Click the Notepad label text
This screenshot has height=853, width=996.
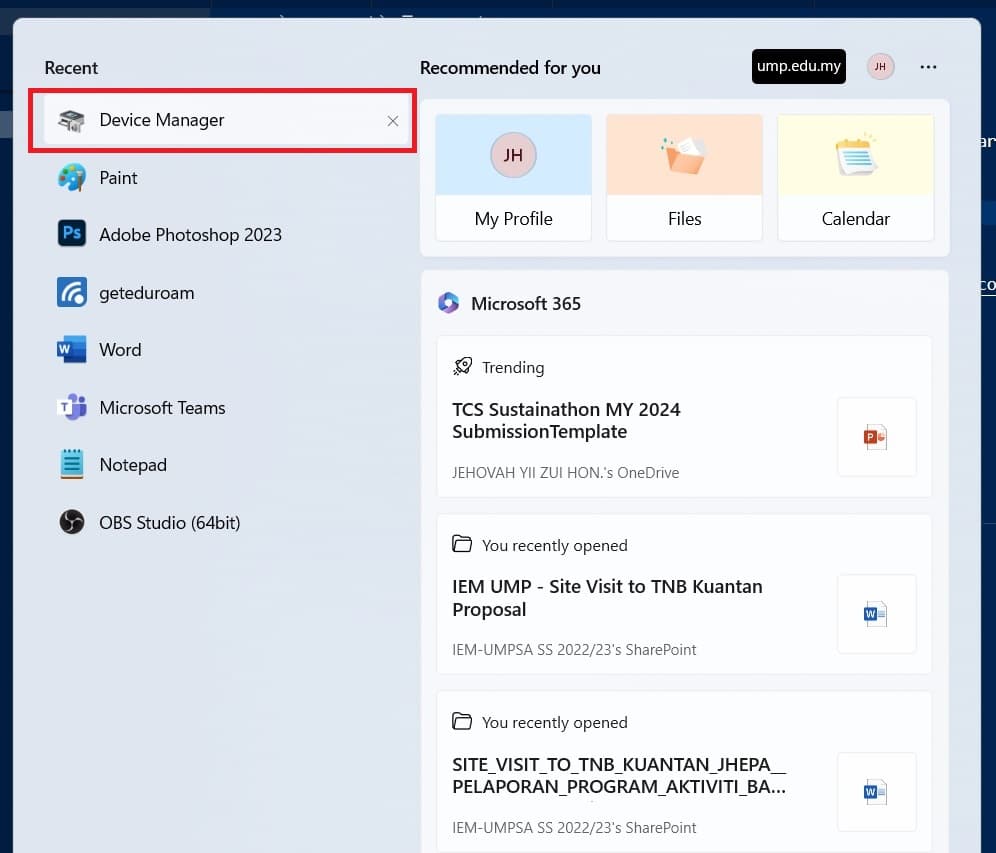tap(133, 465)
